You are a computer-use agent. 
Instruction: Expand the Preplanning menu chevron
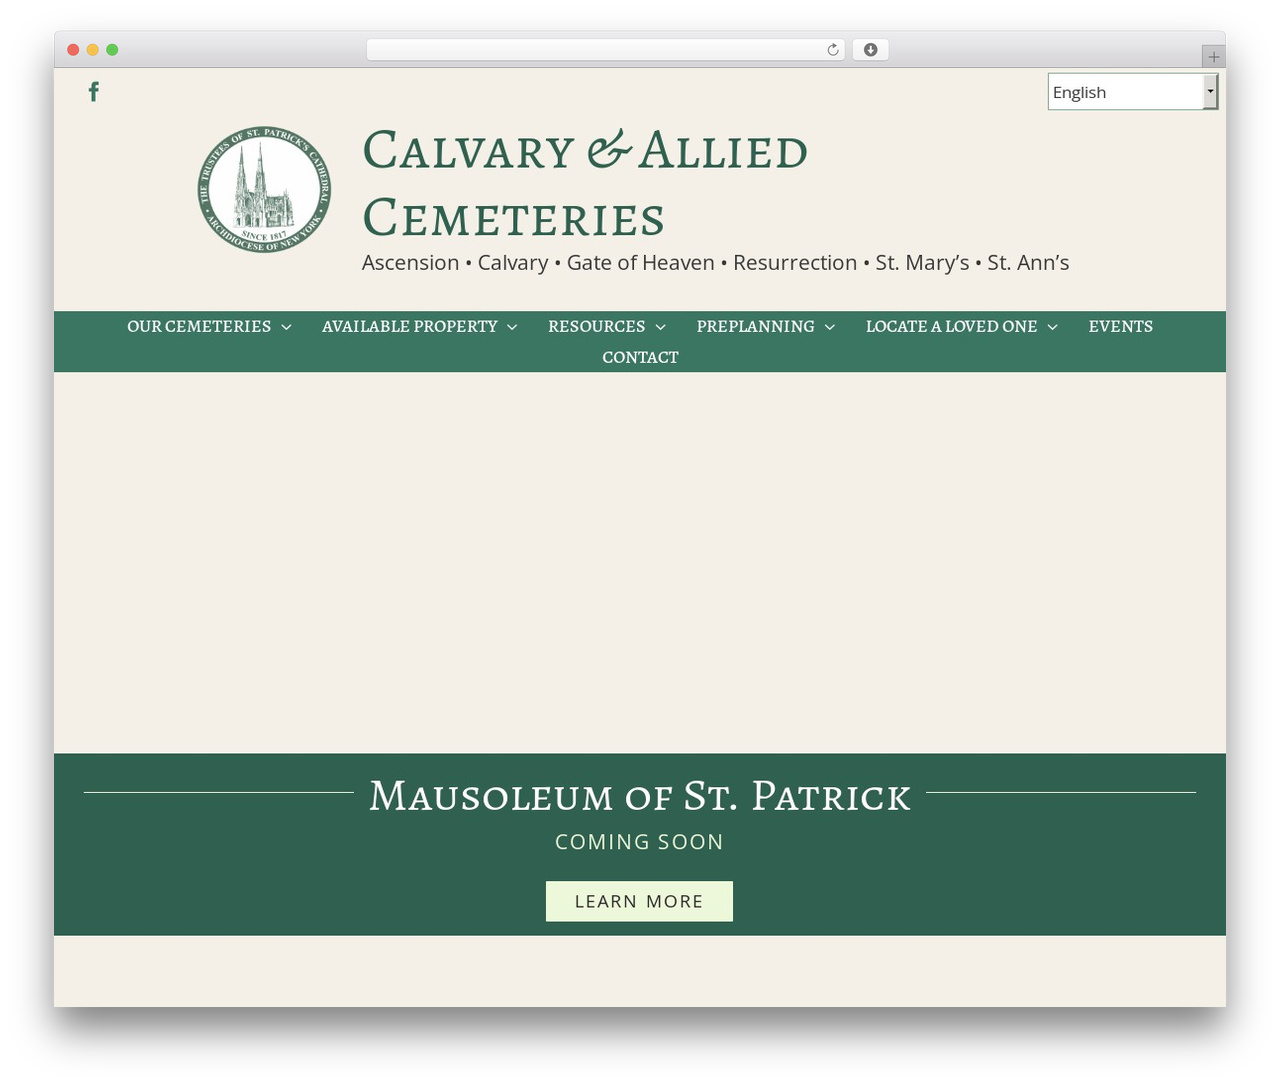click(x=829, y=327)
